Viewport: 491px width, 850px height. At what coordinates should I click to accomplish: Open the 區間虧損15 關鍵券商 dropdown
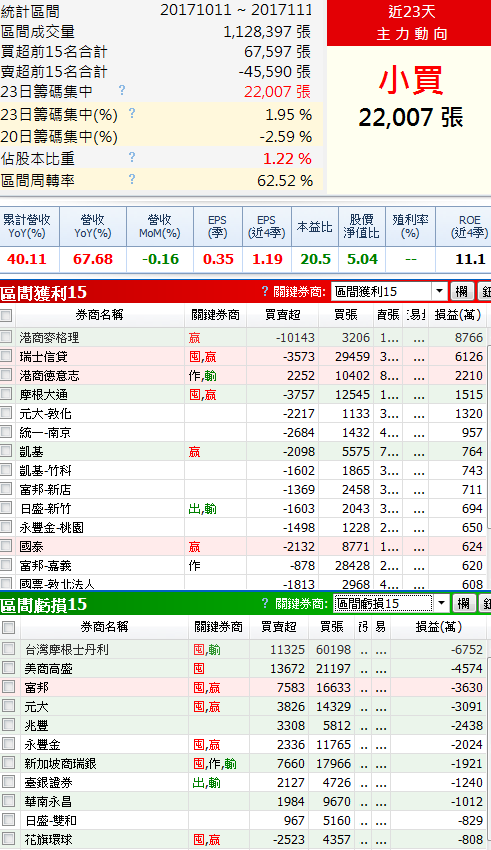tap(442, 603)
